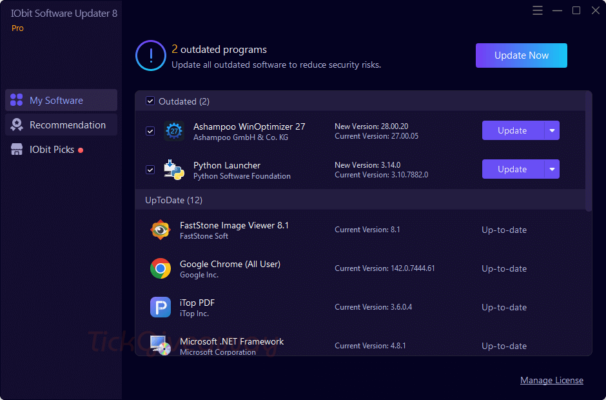Image resolution: width=606 pixels, height=400 pixels.
Task: Click the FastStone Image Viewer icon
Action: [x=160, y=229]
